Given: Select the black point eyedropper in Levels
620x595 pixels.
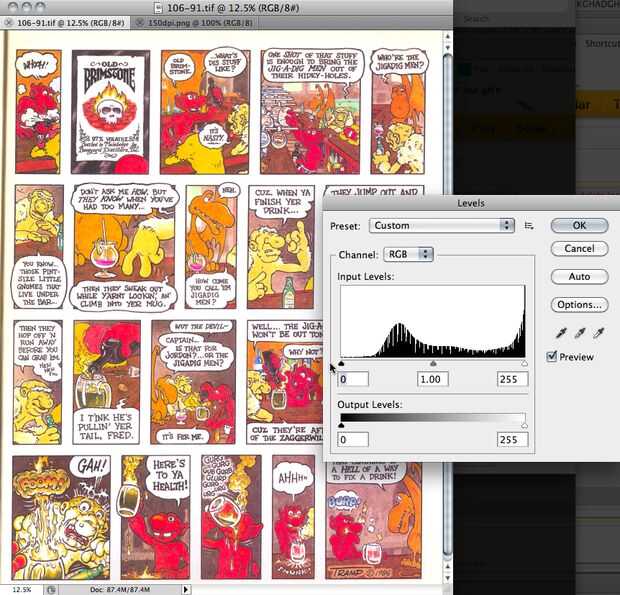Looking at the screenshot, I should coord(561,333).
